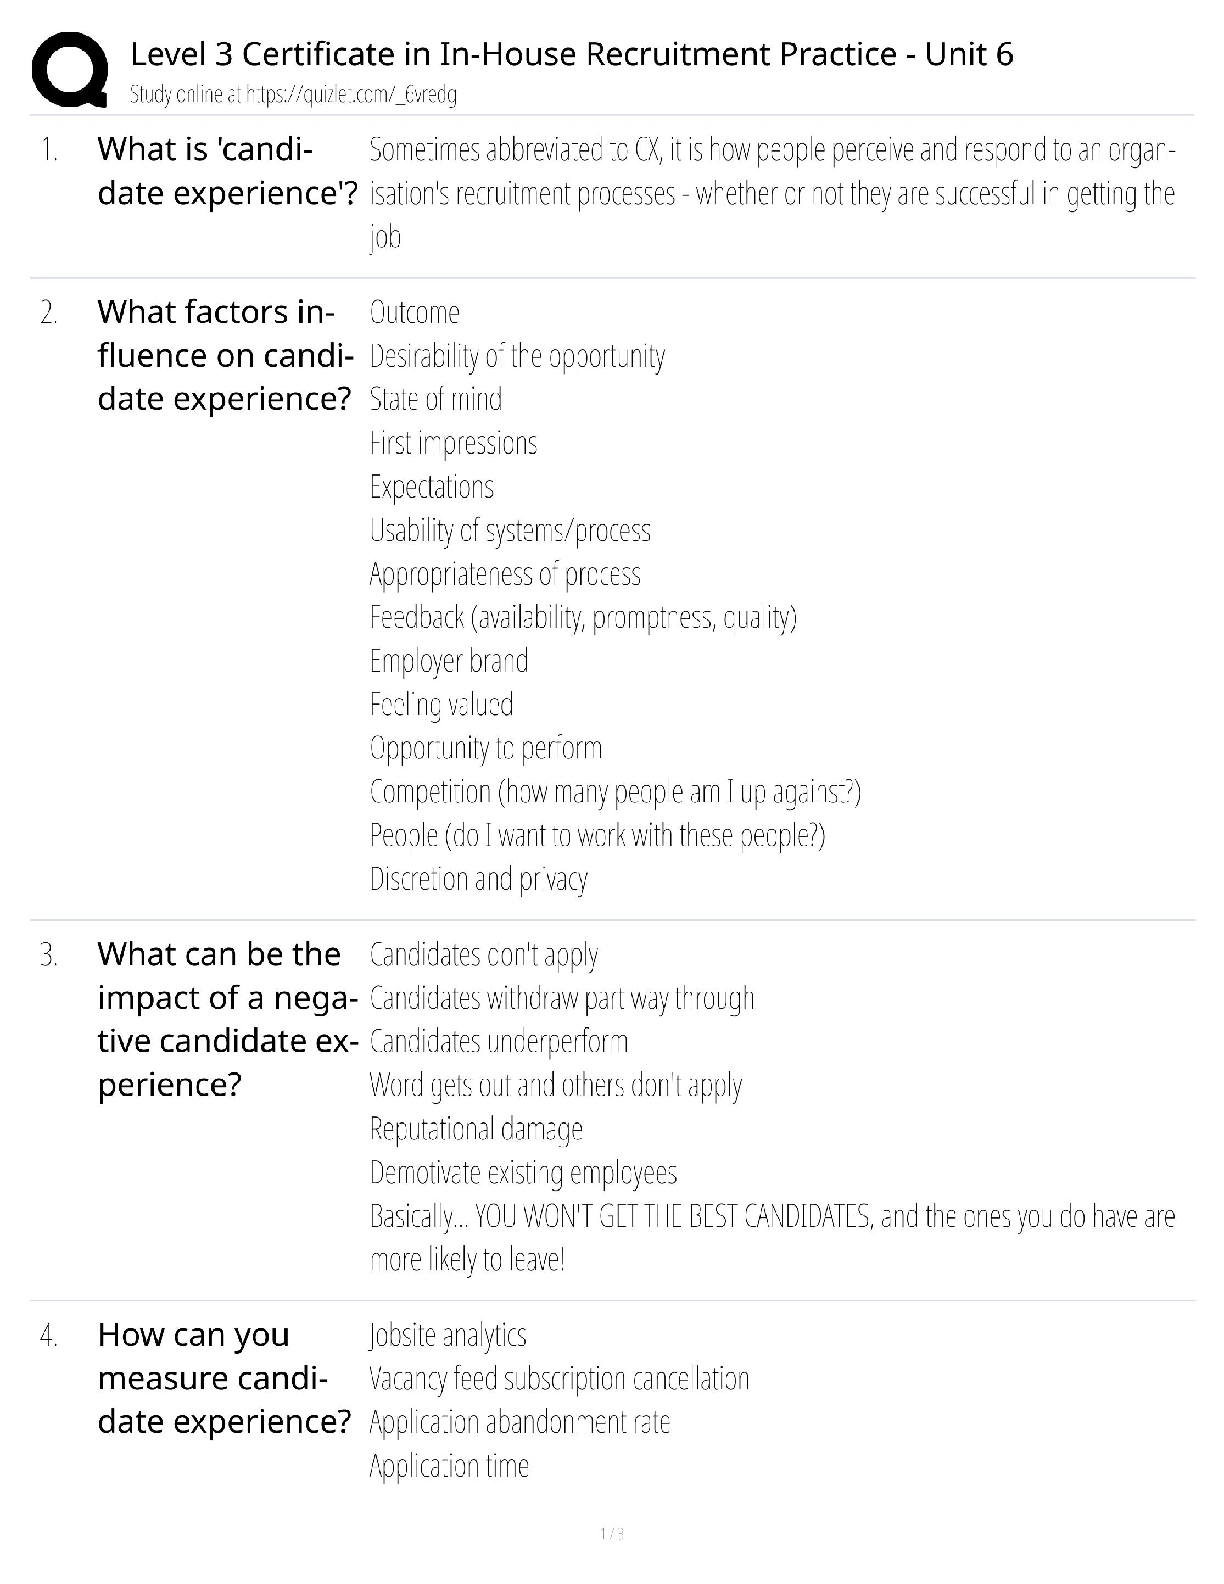Click 'Demotivate existing employees' line

[523, 1172]
